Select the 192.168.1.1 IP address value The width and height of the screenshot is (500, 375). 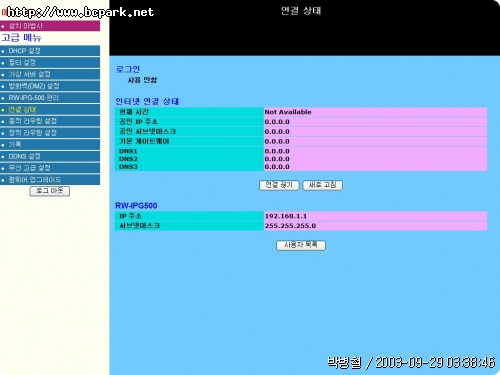286,216
